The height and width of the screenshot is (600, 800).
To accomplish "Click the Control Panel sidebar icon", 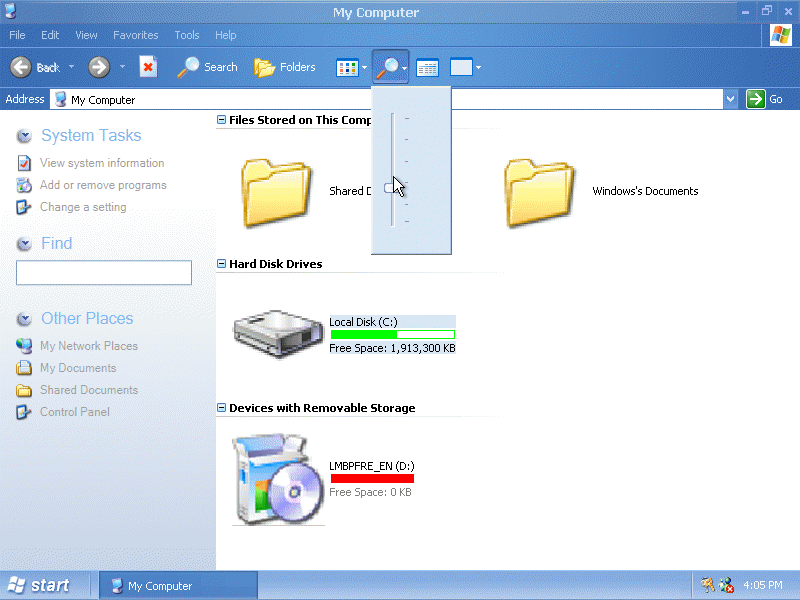I will 24,412.
